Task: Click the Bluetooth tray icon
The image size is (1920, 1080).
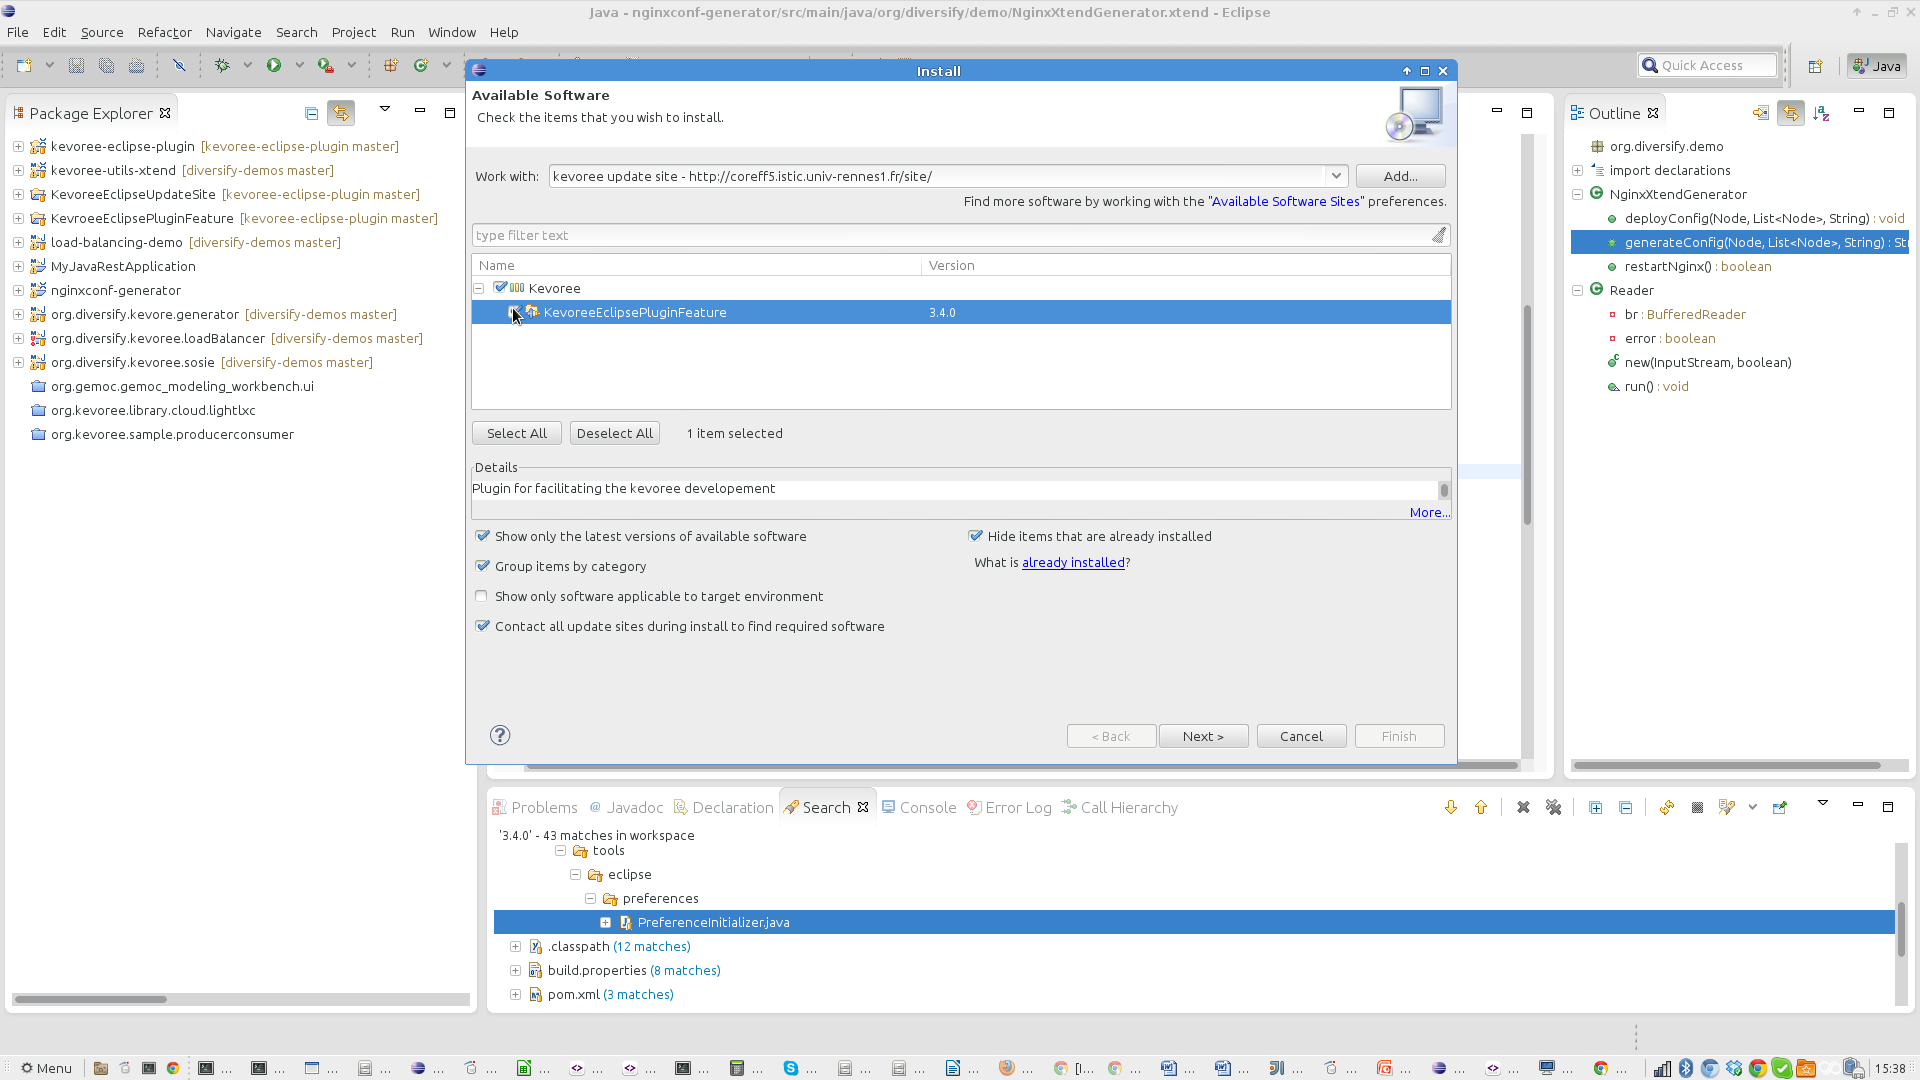Action: point(1685,1068)
